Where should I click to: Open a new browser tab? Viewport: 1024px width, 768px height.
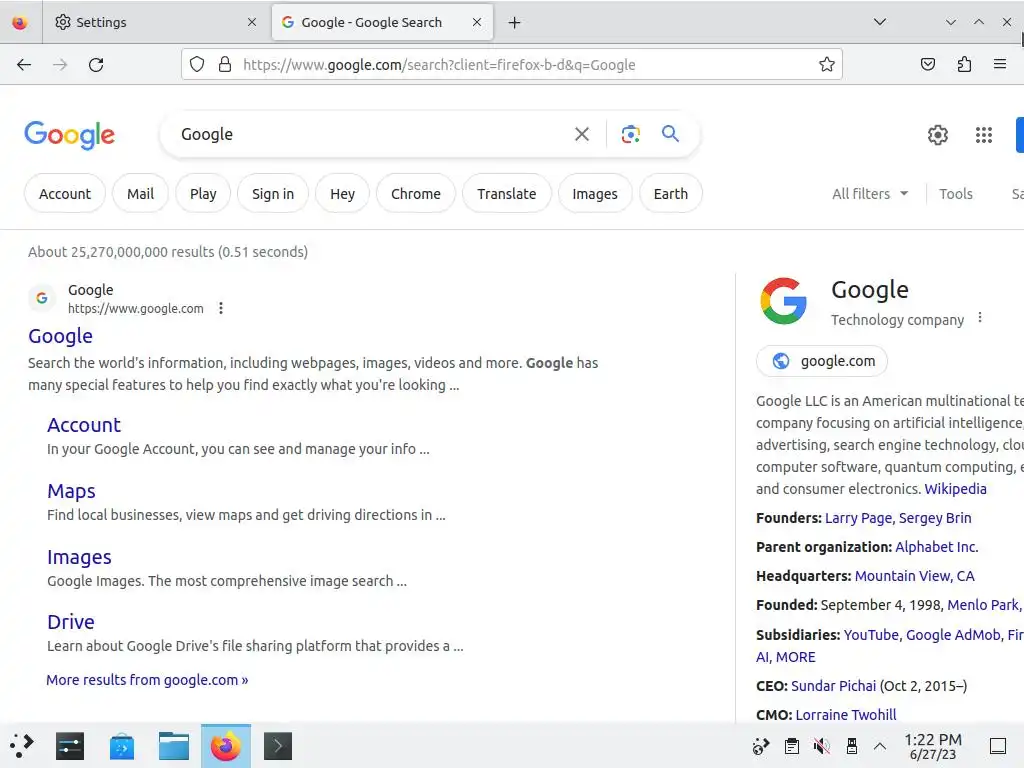tap(515, 23)
